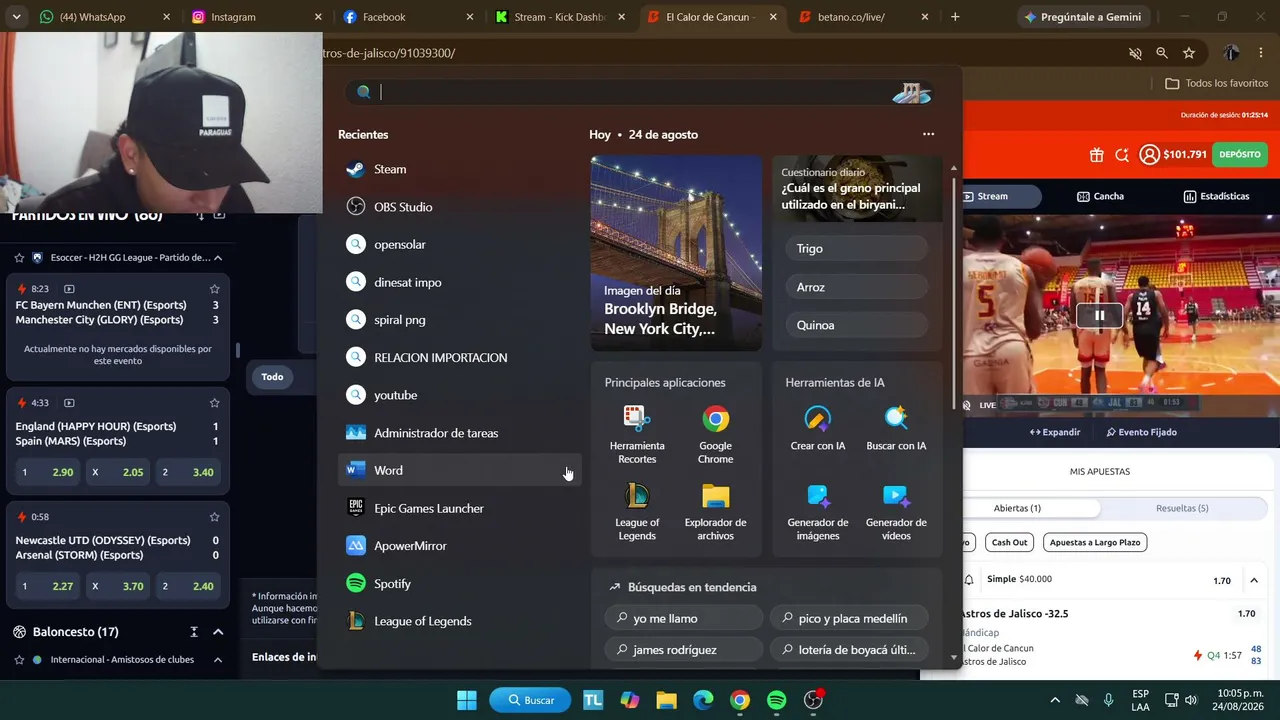This screenshot has height=720, width=1280.
Task: Open Generador de imágenes tool
Action: coord(818,511)
